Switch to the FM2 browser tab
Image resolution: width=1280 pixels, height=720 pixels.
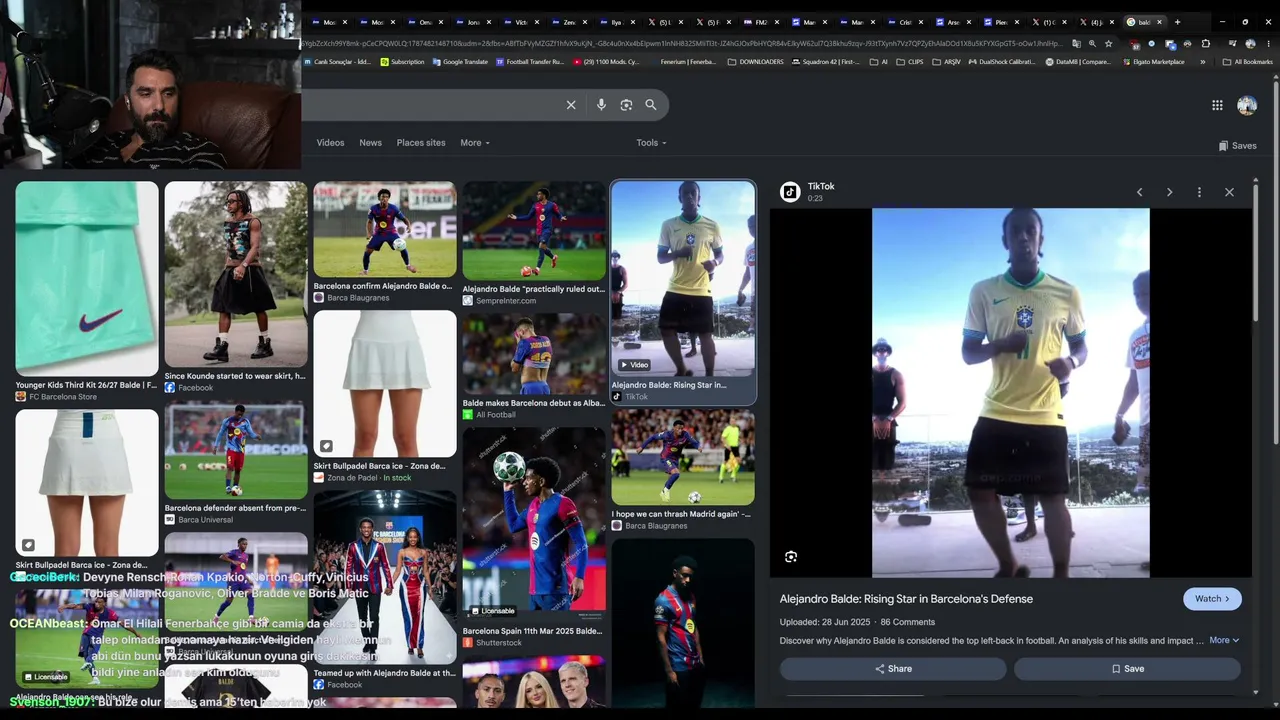pos(760,22)
